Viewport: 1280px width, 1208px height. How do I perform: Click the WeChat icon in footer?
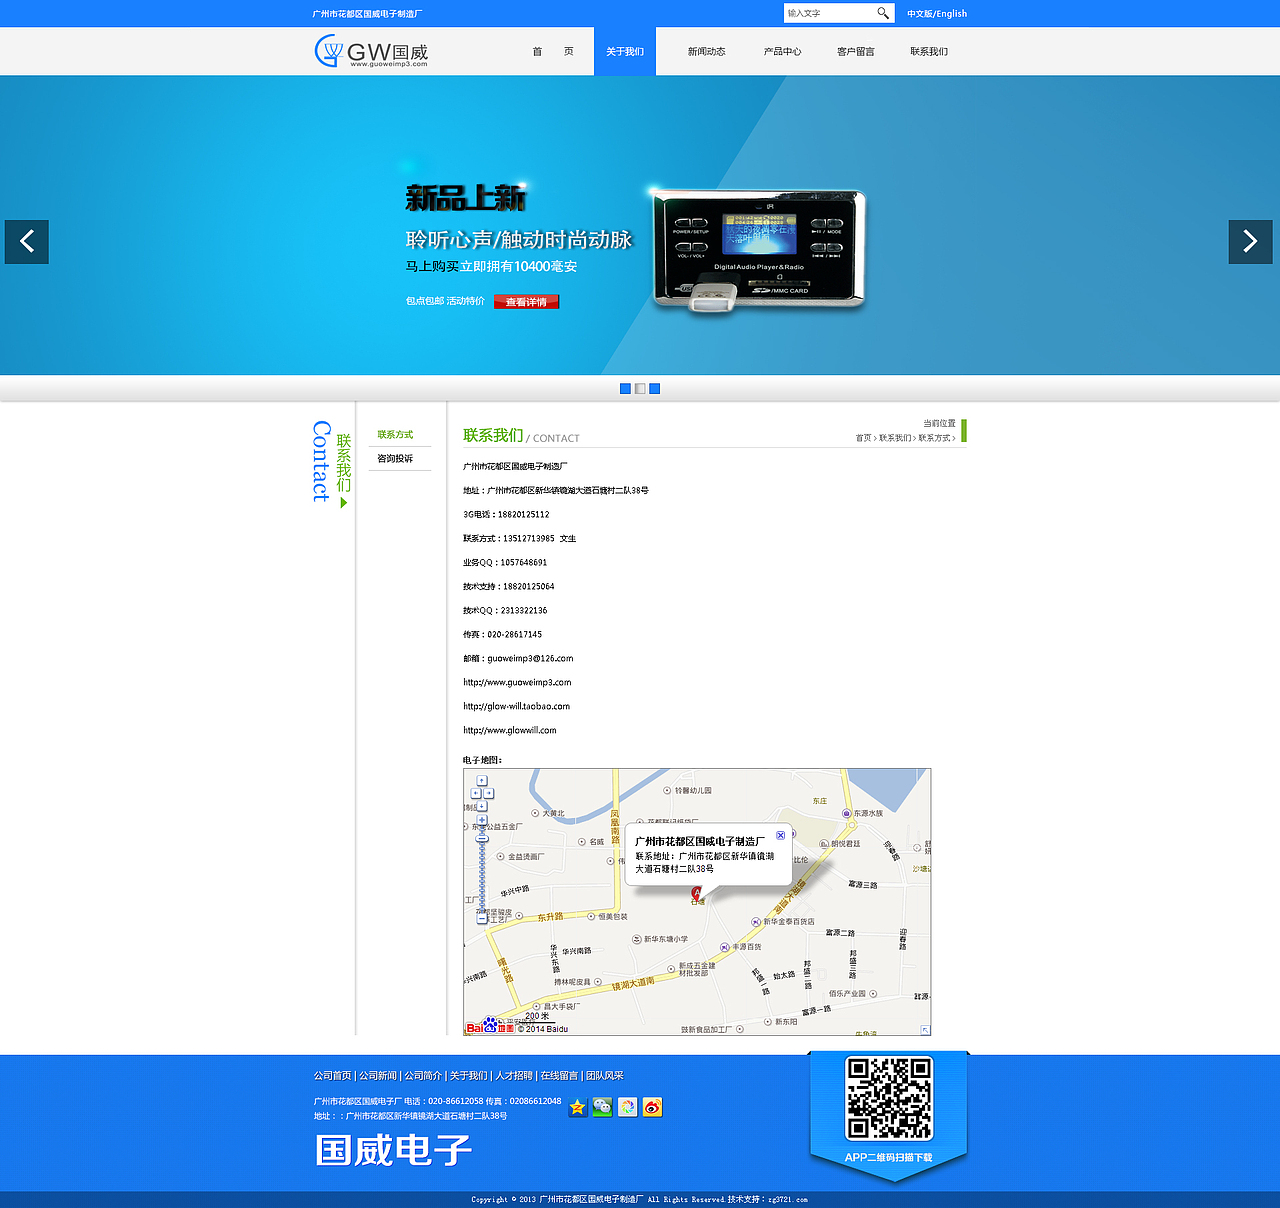[x=602, y=1107]
